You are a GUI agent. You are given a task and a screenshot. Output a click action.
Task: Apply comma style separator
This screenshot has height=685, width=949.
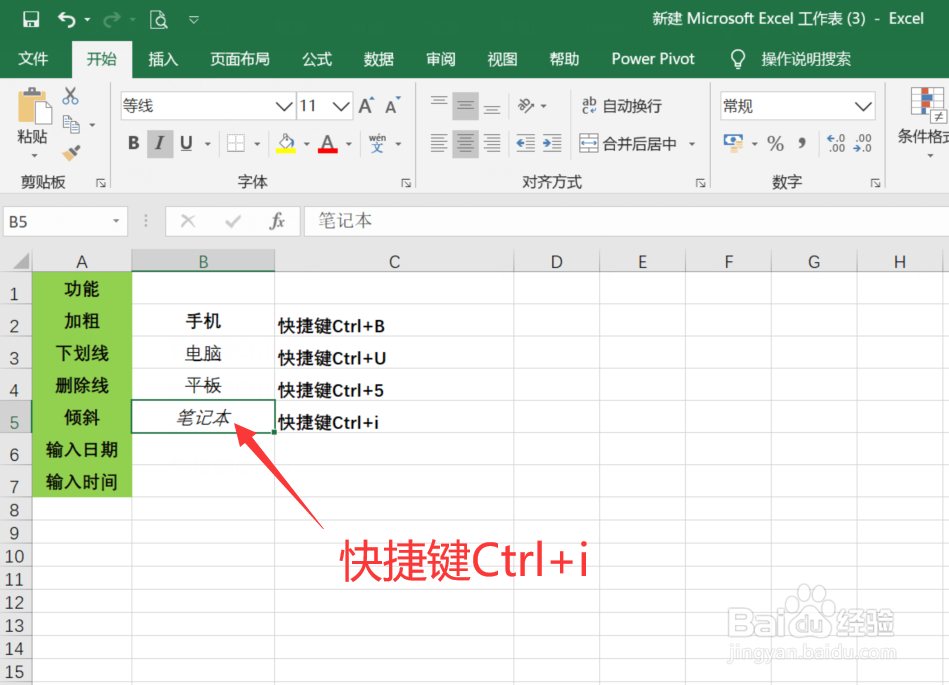click(x=802, y=143)
